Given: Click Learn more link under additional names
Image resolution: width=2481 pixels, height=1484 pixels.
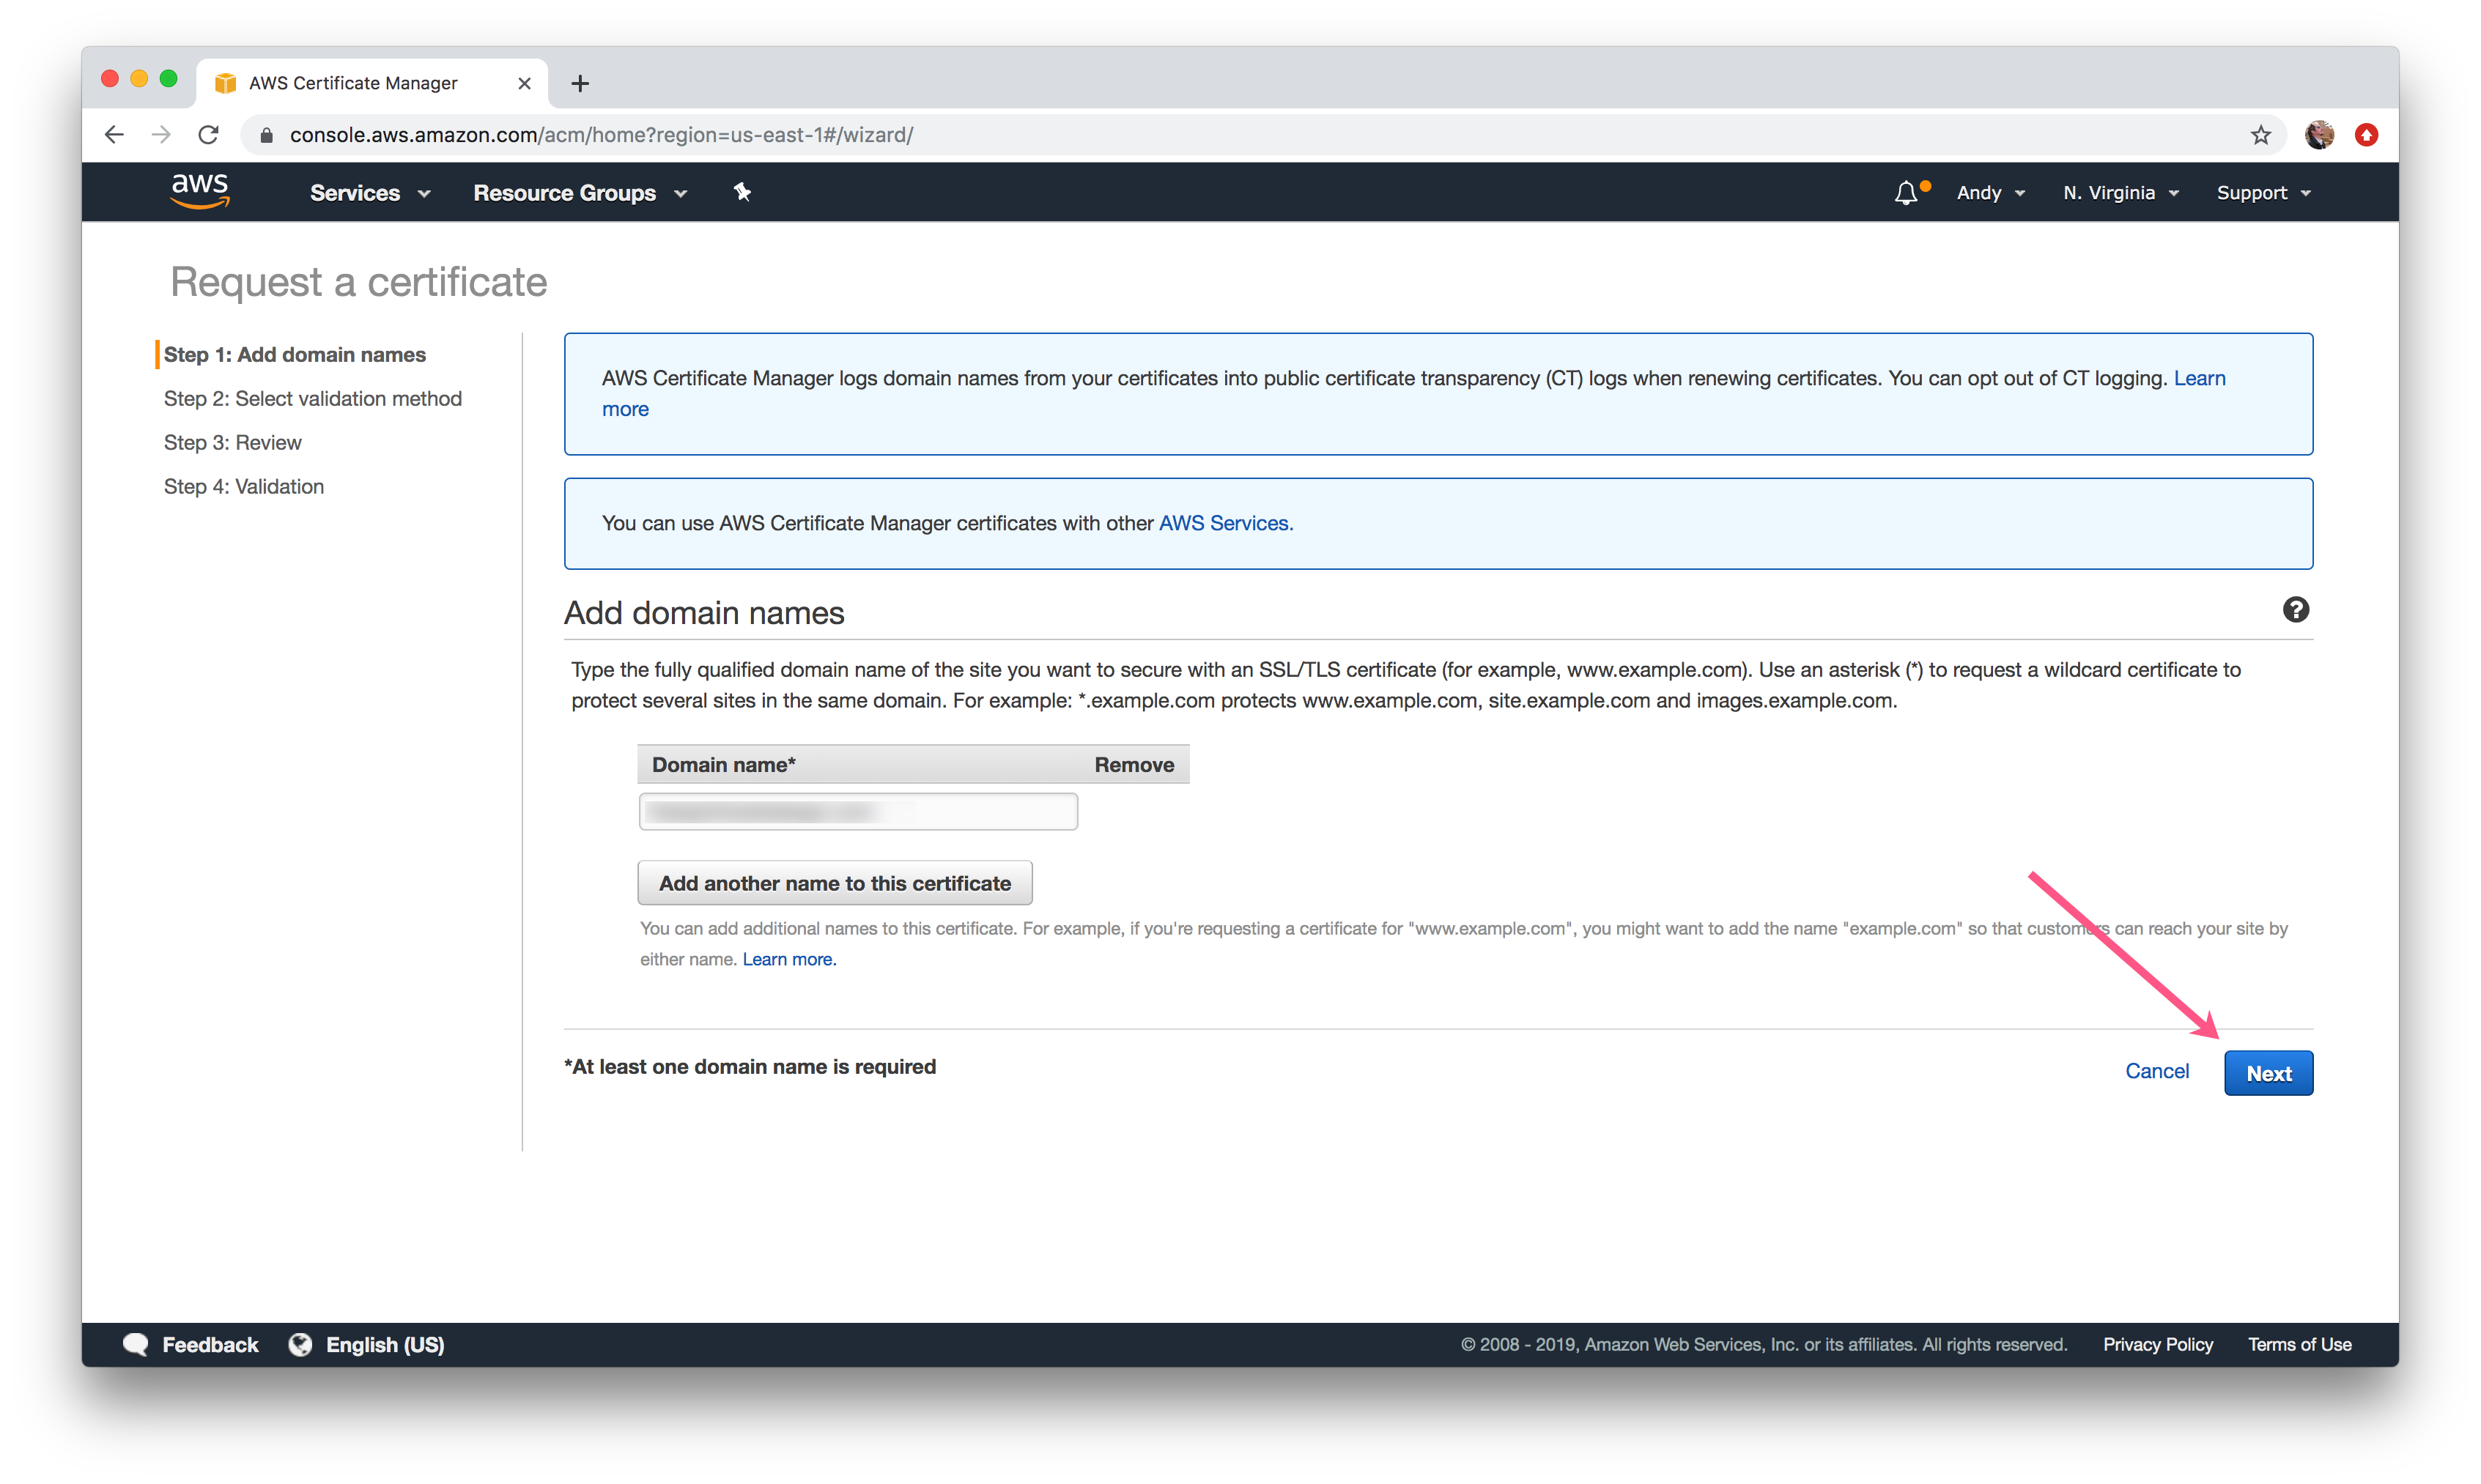Looking at the screenshot, I should click(788, 959).
